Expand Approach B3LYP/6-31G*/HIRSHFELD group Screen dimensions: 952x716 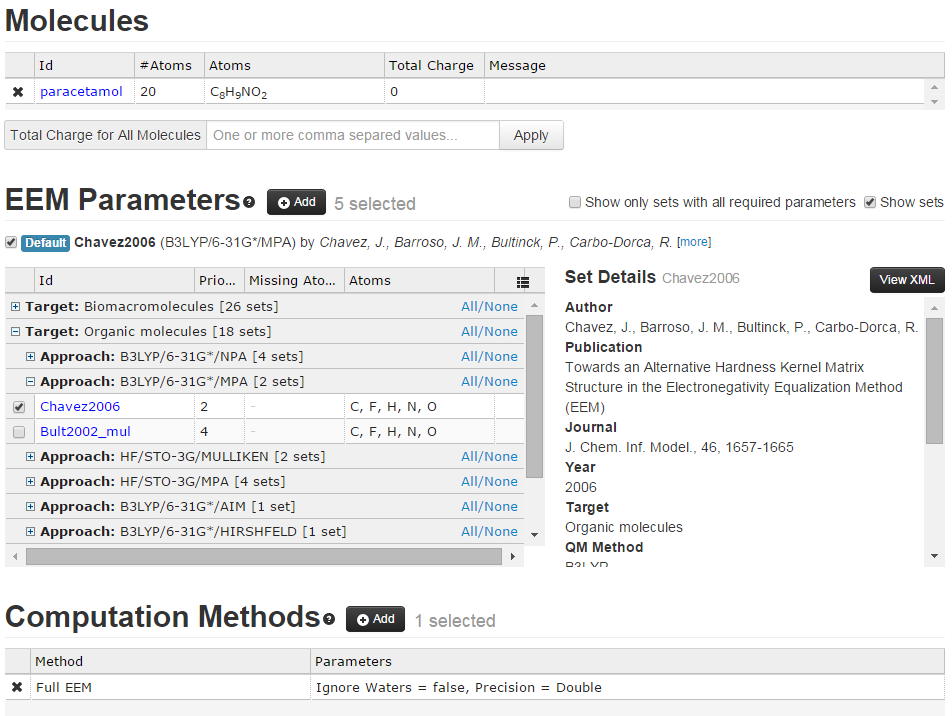coord(30,531)
